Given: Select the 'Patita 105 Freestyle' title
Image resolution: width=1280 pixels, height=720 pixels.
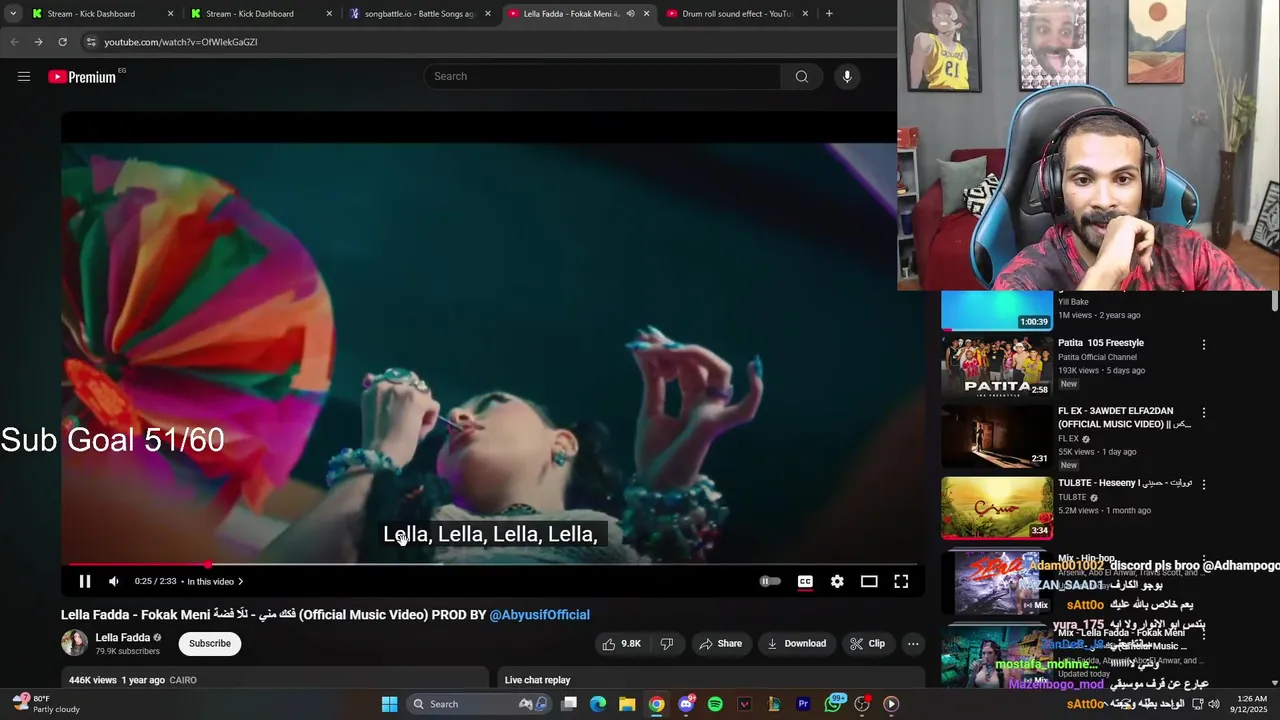Looking at the screenshot, I should coord(1101,343).
